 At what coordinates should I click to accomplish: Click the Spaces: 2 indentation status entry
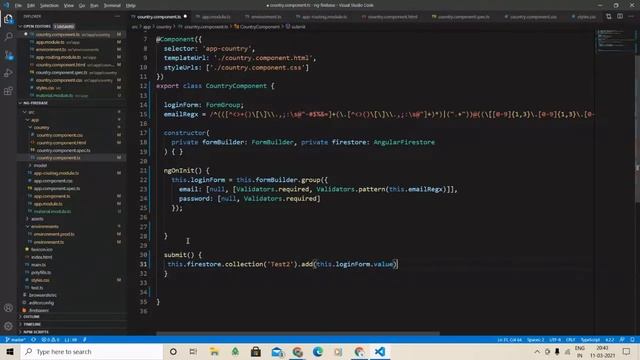pyautogui.click(x=536, y=340)
